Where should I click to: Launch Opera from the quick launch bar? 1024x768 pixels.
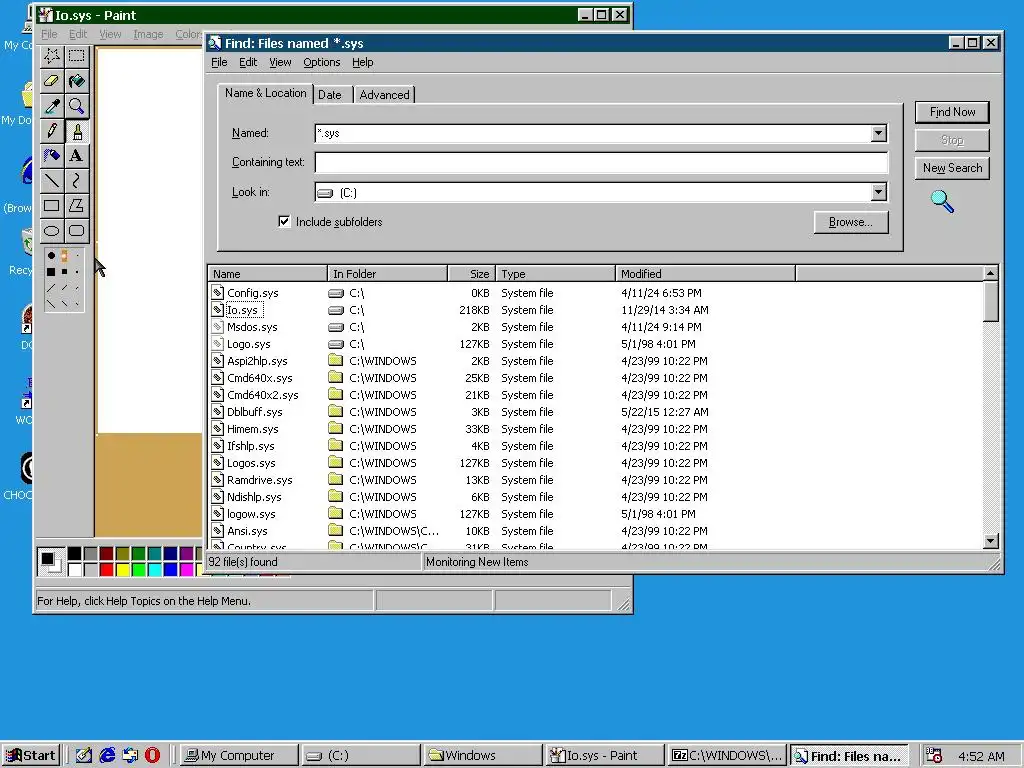click(x=152, y=756)
